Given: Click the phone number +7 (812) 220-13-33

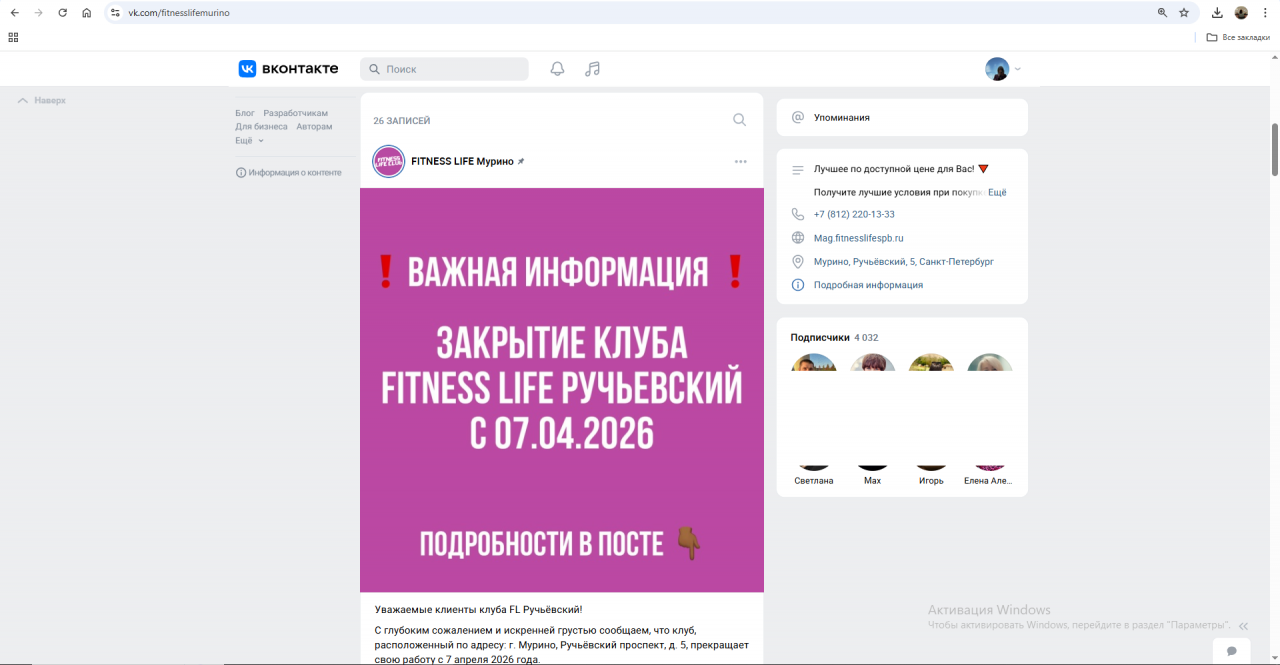Looking at the screenshot, I should (x=854, y=214).
